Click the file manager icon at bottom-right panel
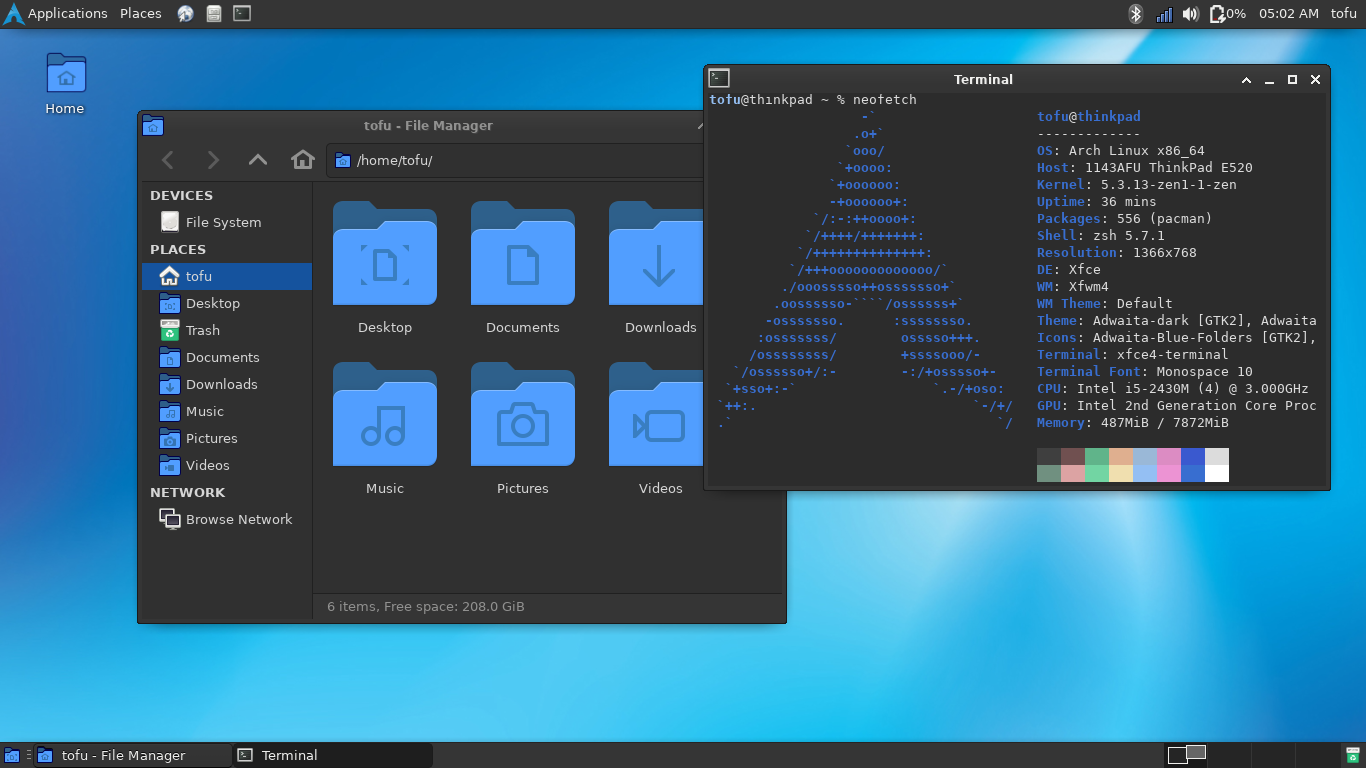The image size is (1366, 768). [1353, 755]
